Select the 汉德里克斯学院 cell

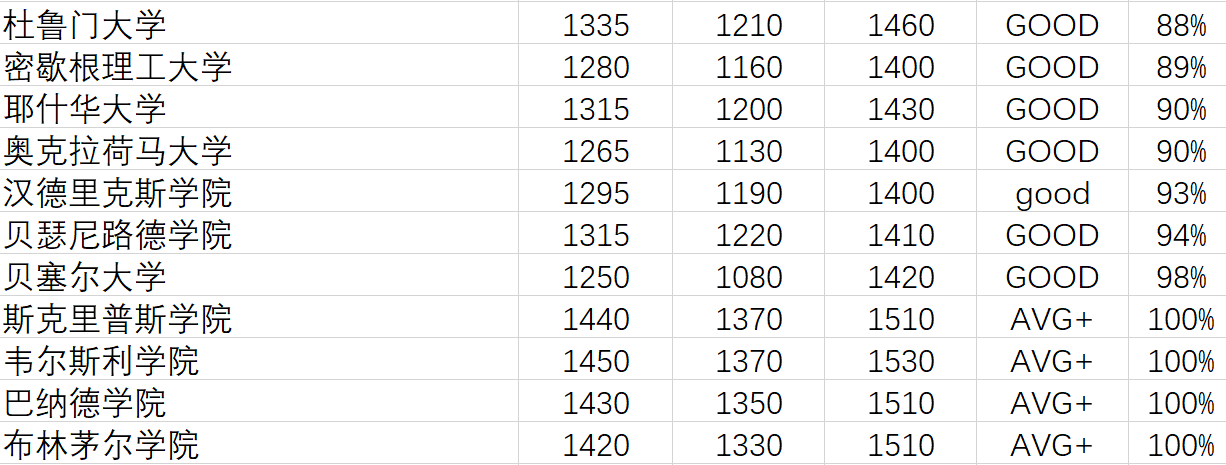(x=118, y=193)
